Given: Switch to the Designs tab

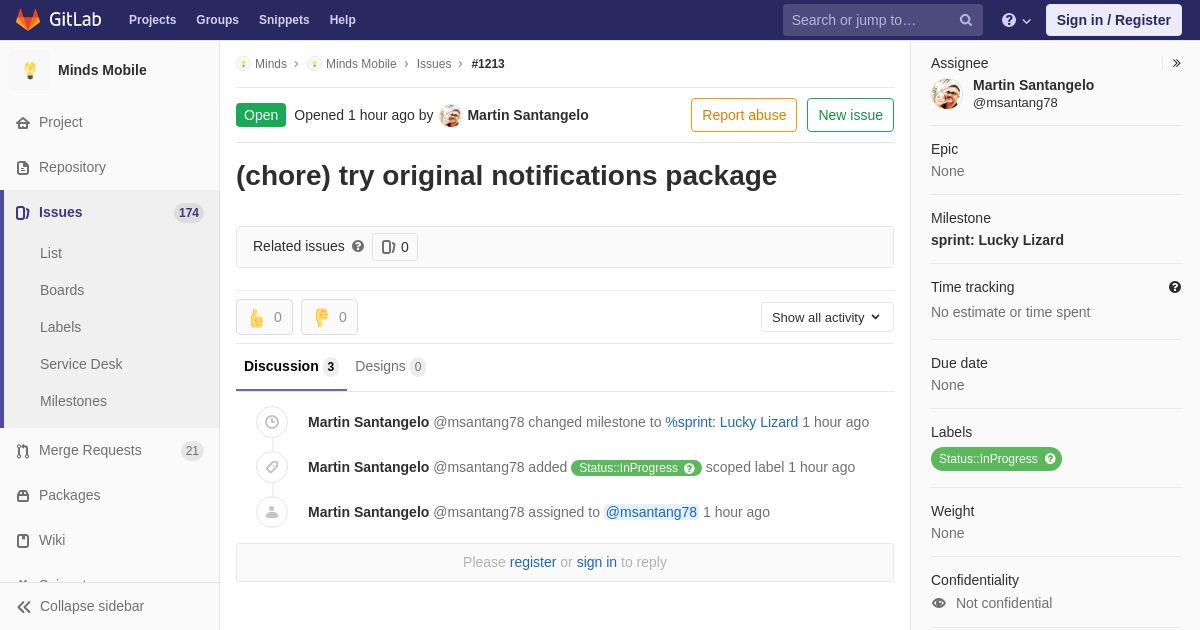Looking at the screenshot, I should pyautogui.click(x=390, y=366).
